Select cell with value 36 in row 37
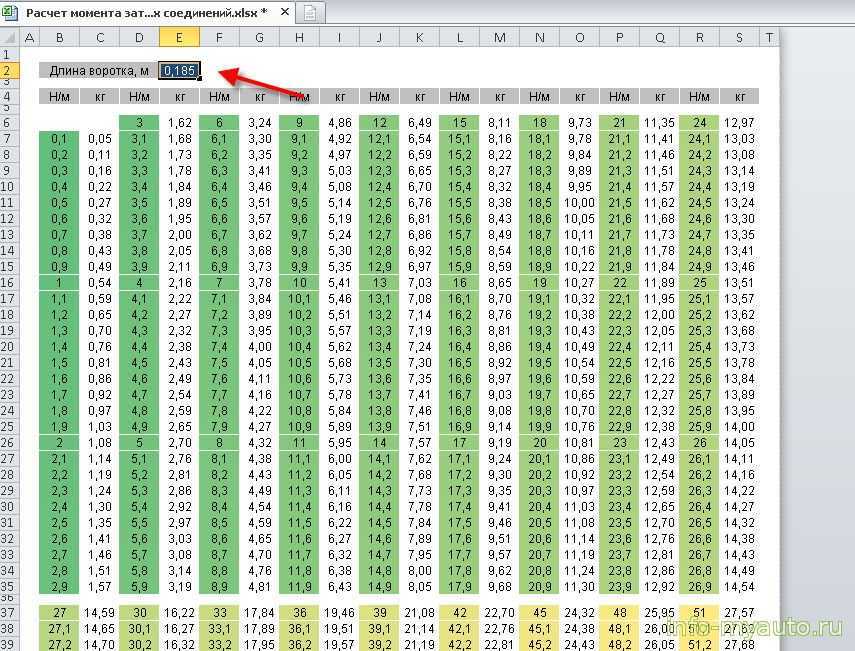The height and width of the screenshot is (651, 855). 299,613
